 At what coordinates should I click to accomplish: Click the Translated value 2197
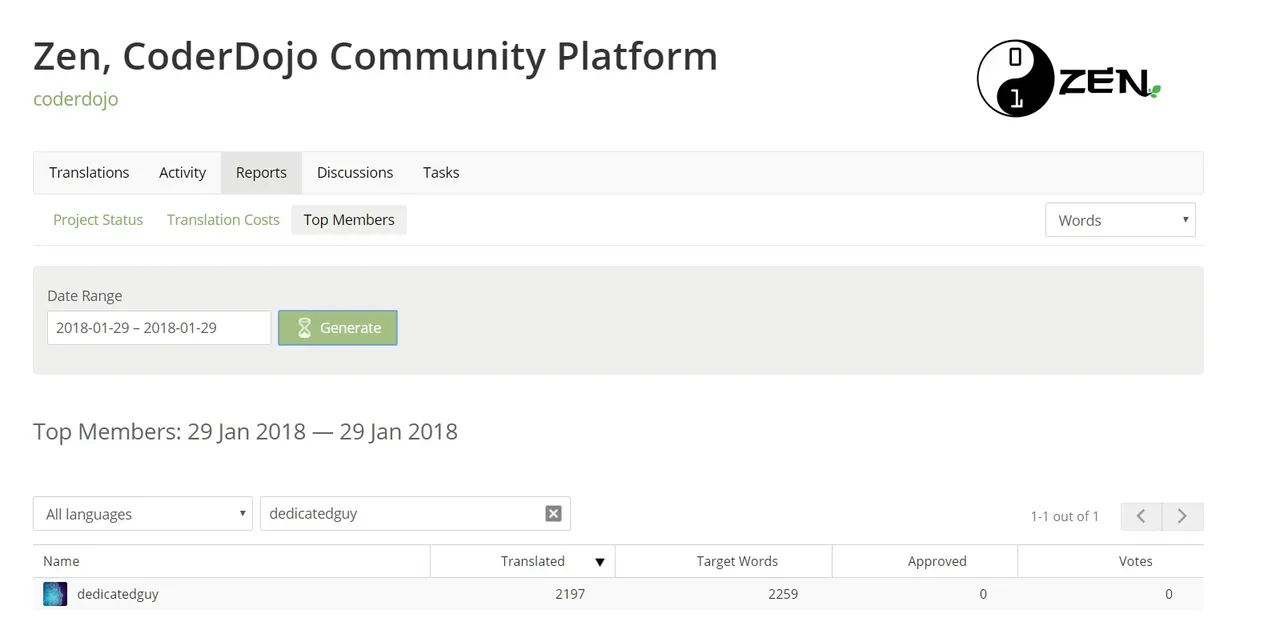(570, 594)
